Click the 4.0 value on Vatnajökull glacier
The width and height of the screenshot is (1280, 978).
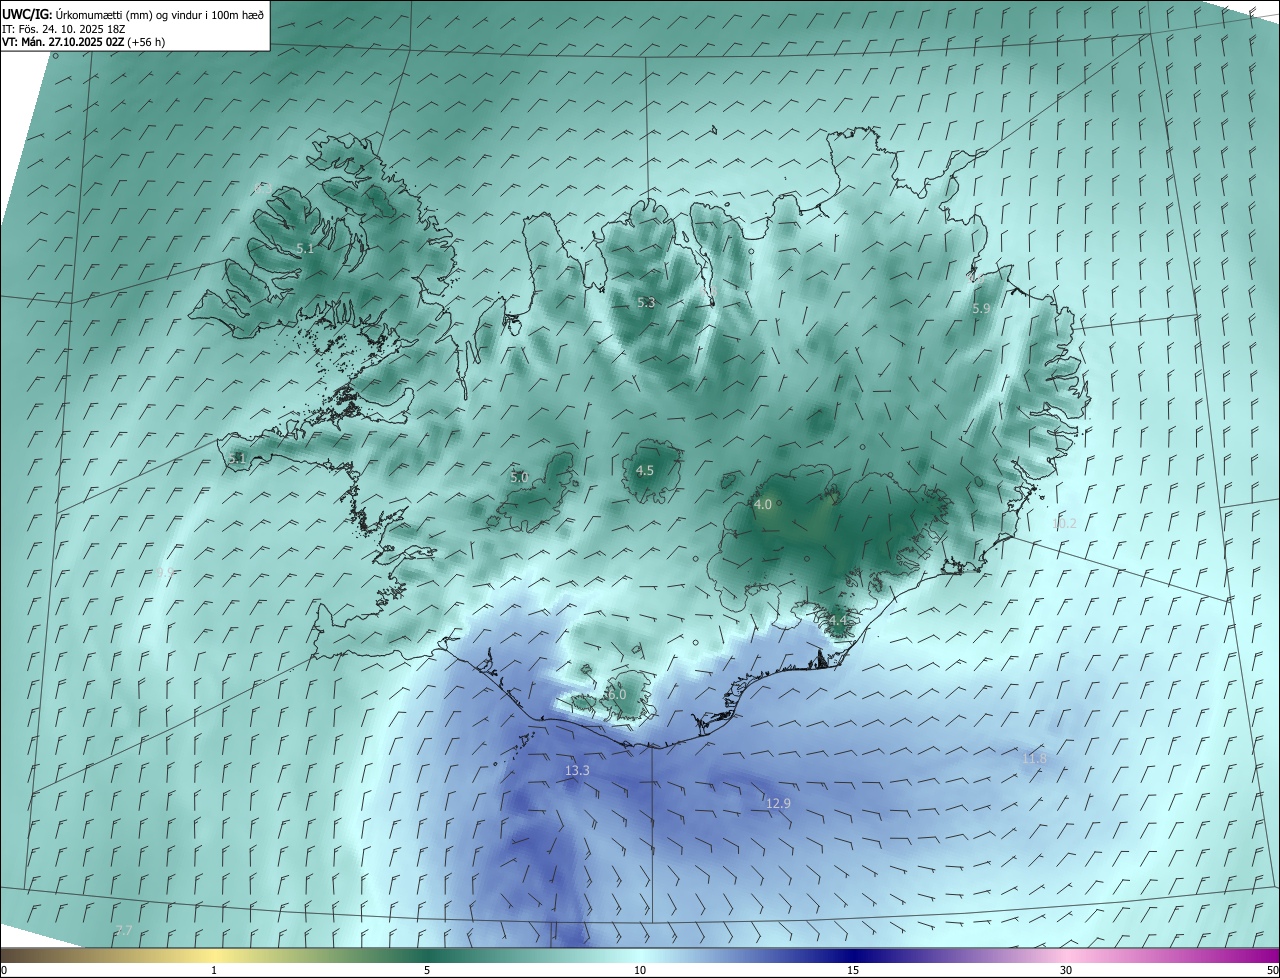tap(763, 505)
